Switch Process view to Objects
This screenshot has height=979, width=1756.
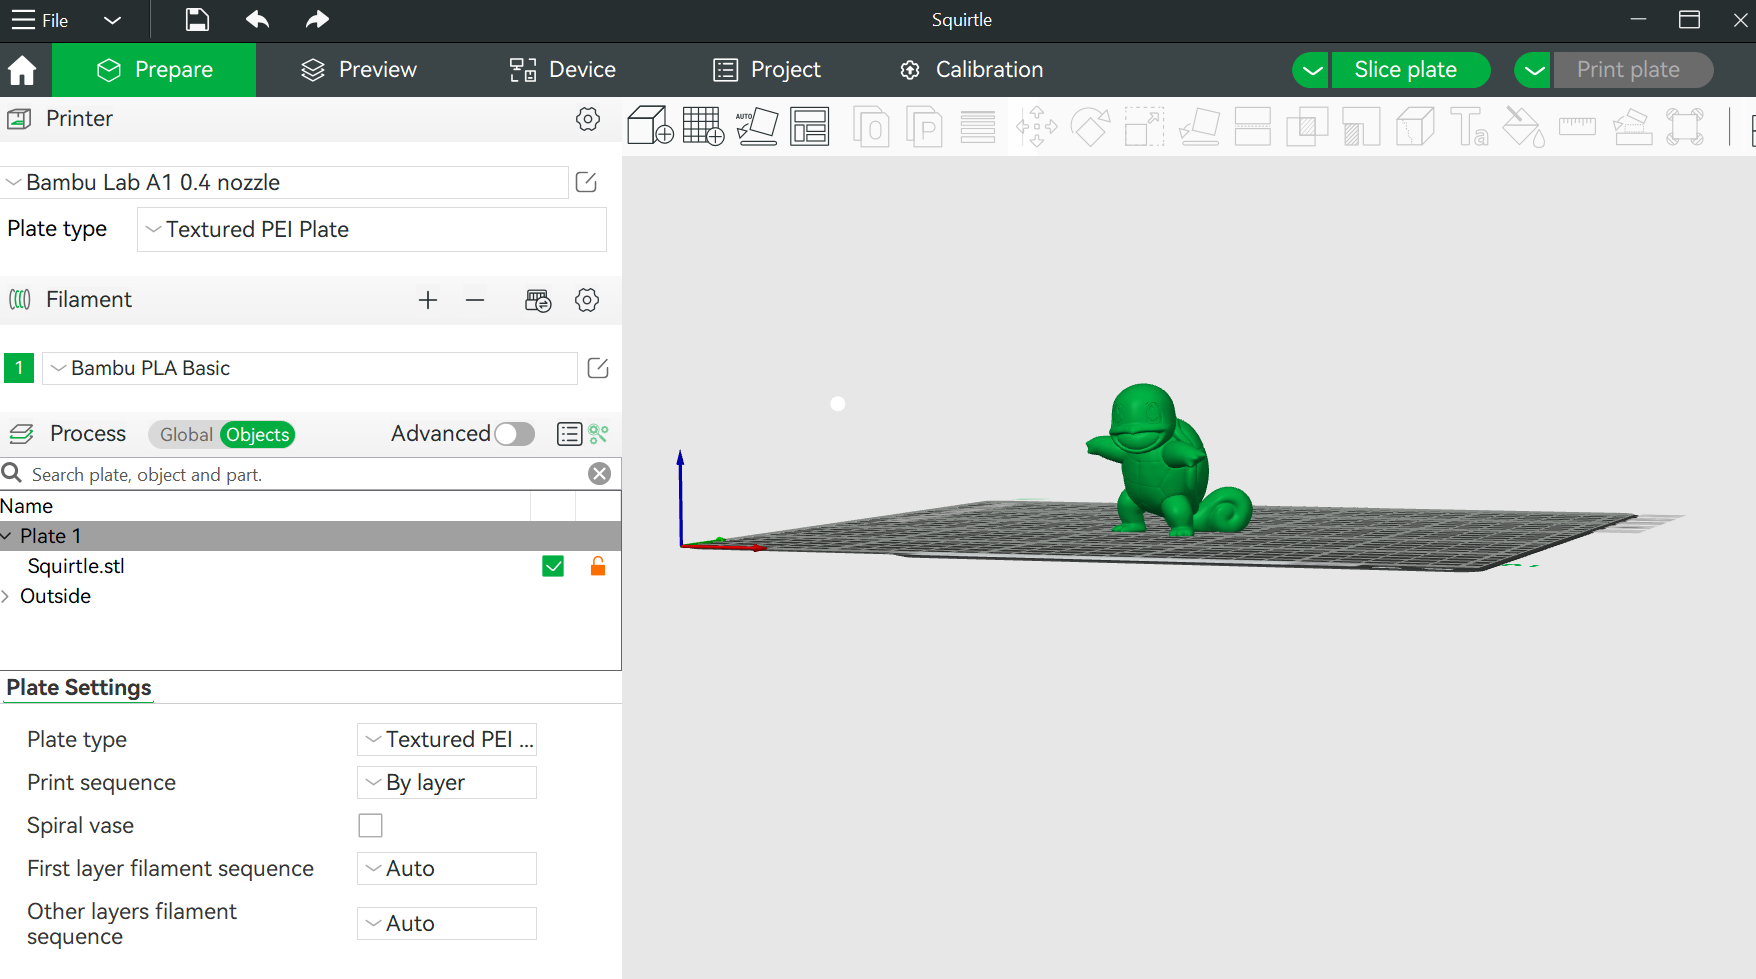pos(258,434)
